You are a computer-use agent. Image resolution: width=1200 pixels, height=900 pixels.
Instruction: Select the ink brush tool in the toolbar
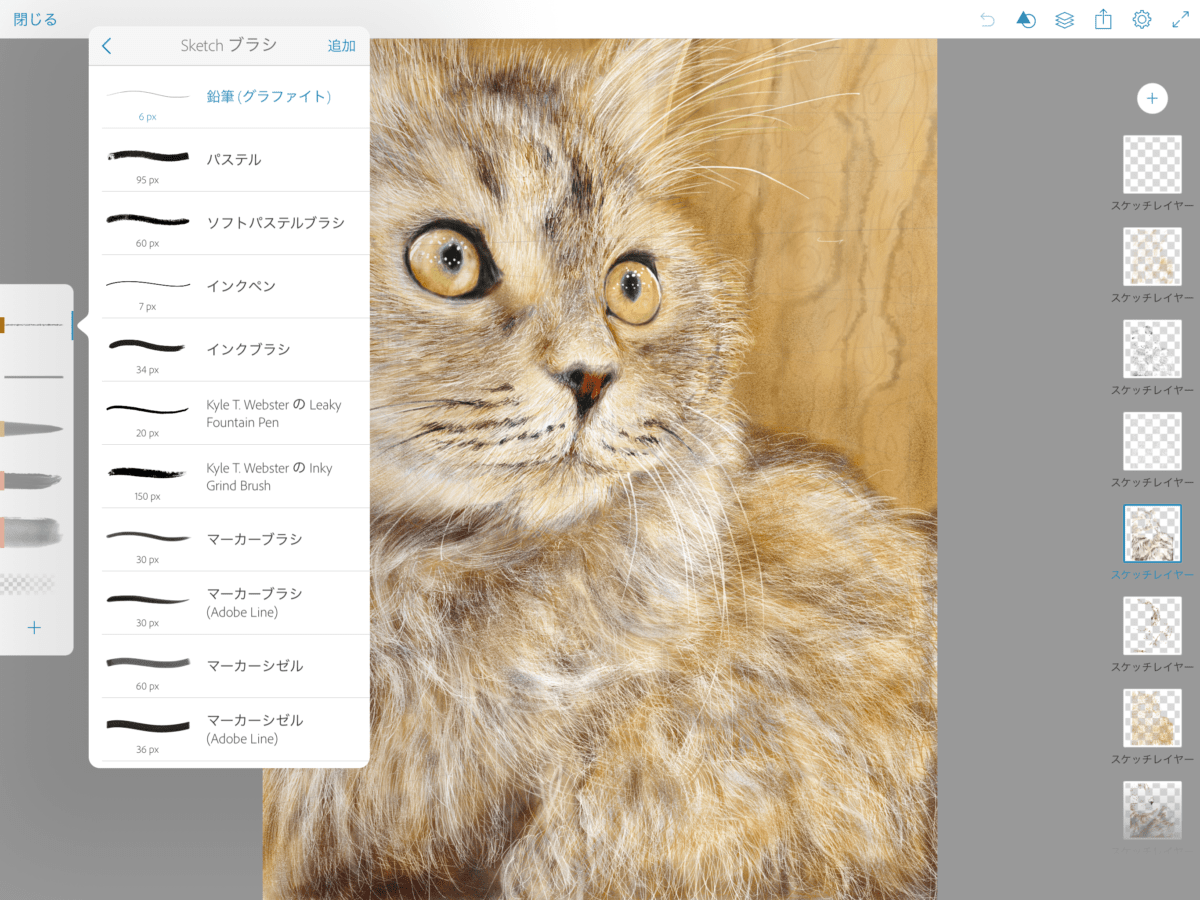click(31, 429)
